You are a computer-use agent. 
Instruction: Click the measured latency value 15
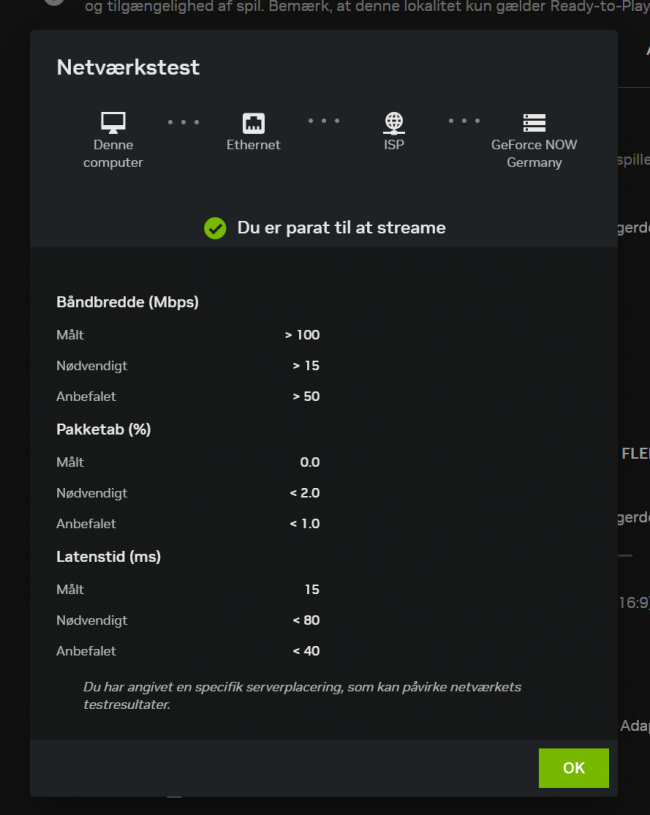click(x=313, y=589)
